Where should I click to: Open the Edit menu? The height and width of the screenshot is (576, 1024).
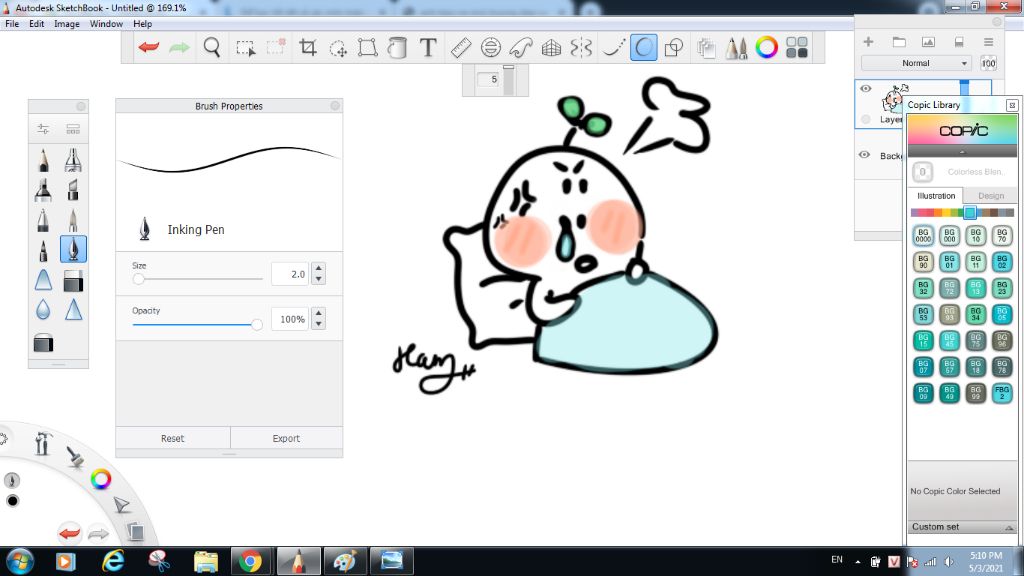[x=37, y=24]
